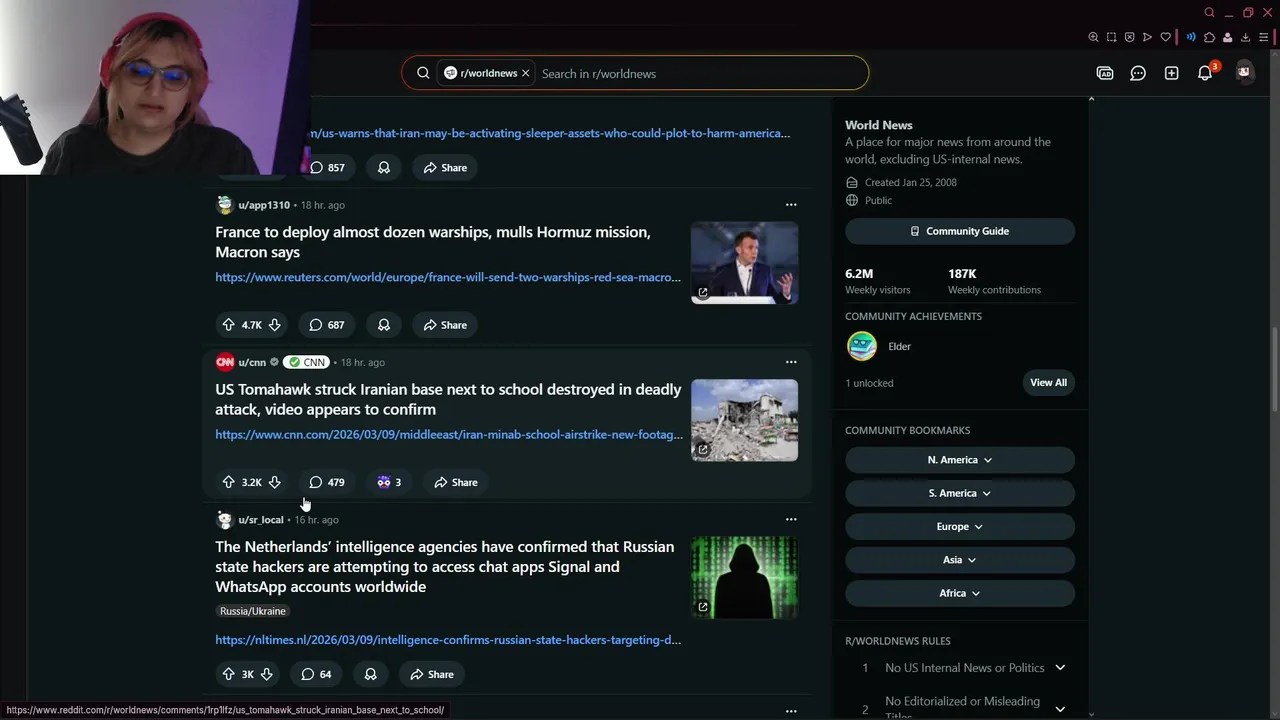This screenshot has height=720, width=1280.
Task: Open the destroyed building thumbnail
Action: coord(745,420)
